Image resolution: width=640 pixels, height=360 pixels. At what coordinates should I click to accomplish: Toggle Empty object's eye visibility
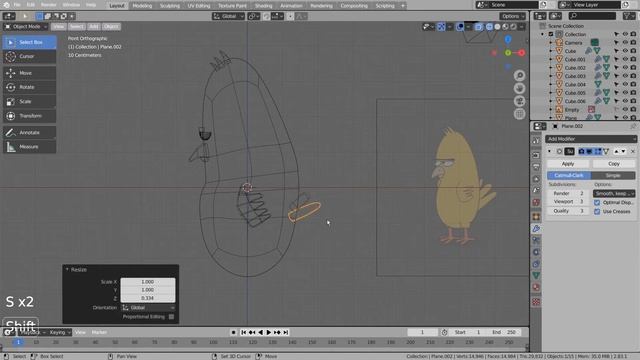625,109
